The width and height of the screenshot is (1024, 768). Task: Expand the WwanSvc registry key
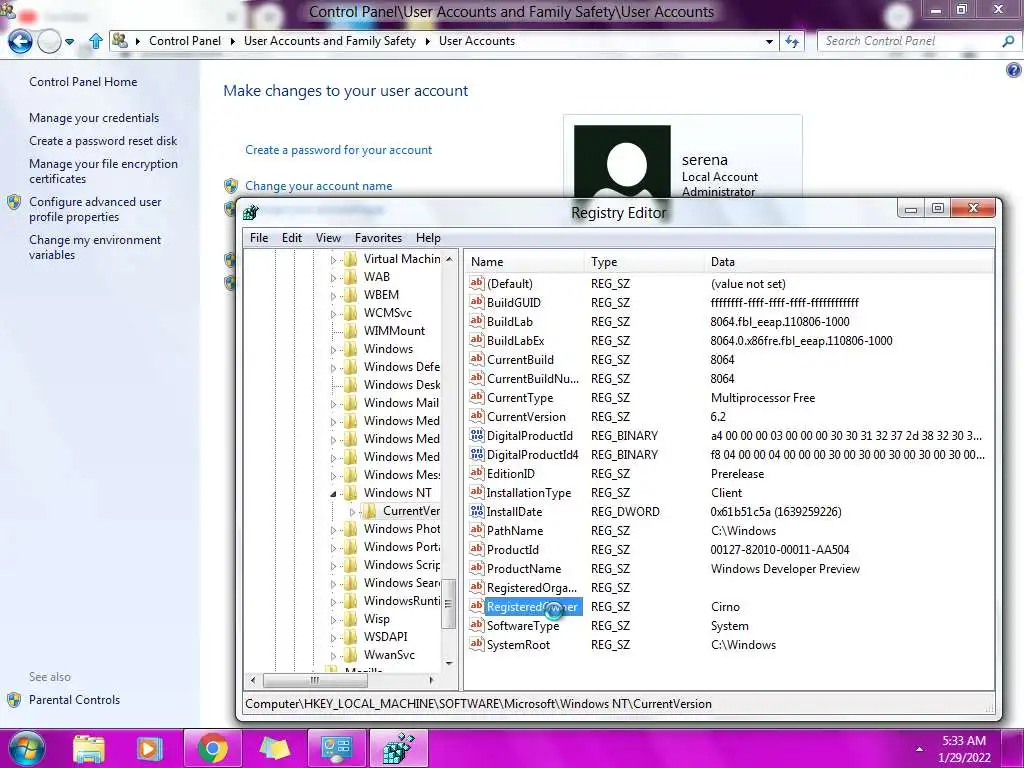click(333, 656)
